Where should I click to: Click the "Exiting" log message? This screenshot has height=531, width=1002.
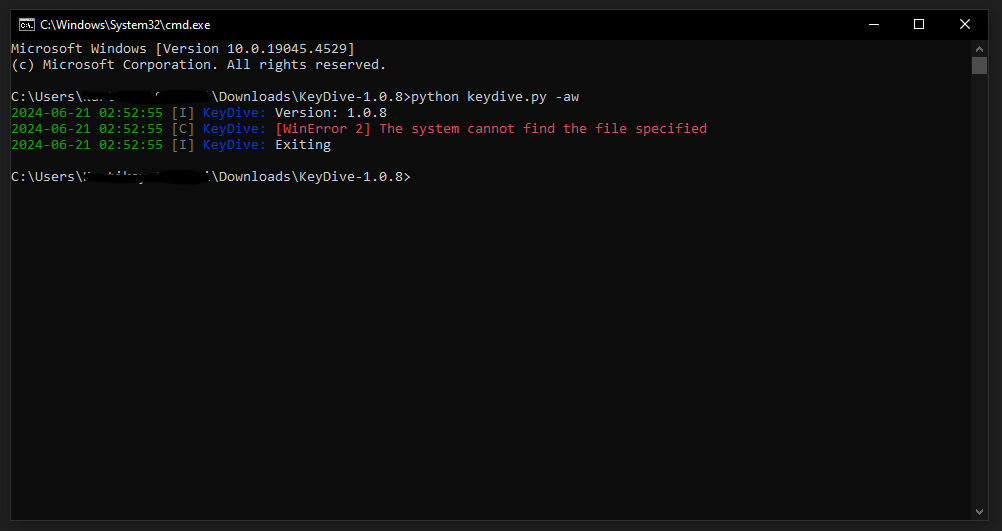303,144
